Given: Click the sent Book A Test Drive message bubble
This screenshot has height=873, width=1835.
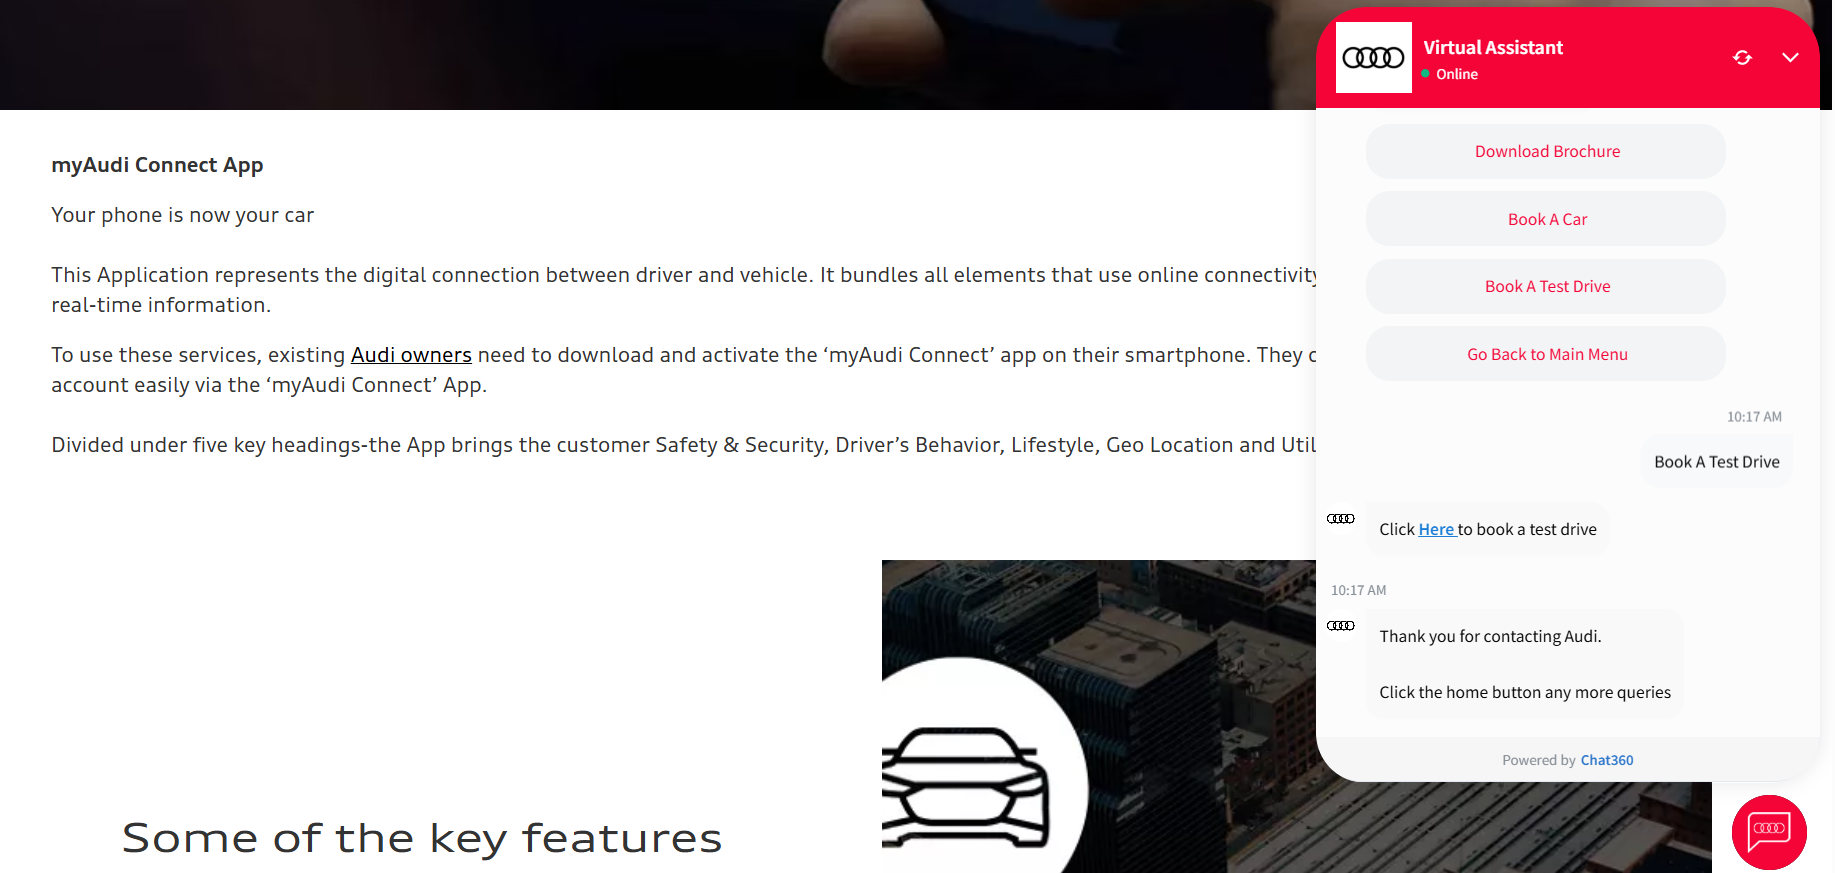Looking at the screenshot, I should point(1716,462).
